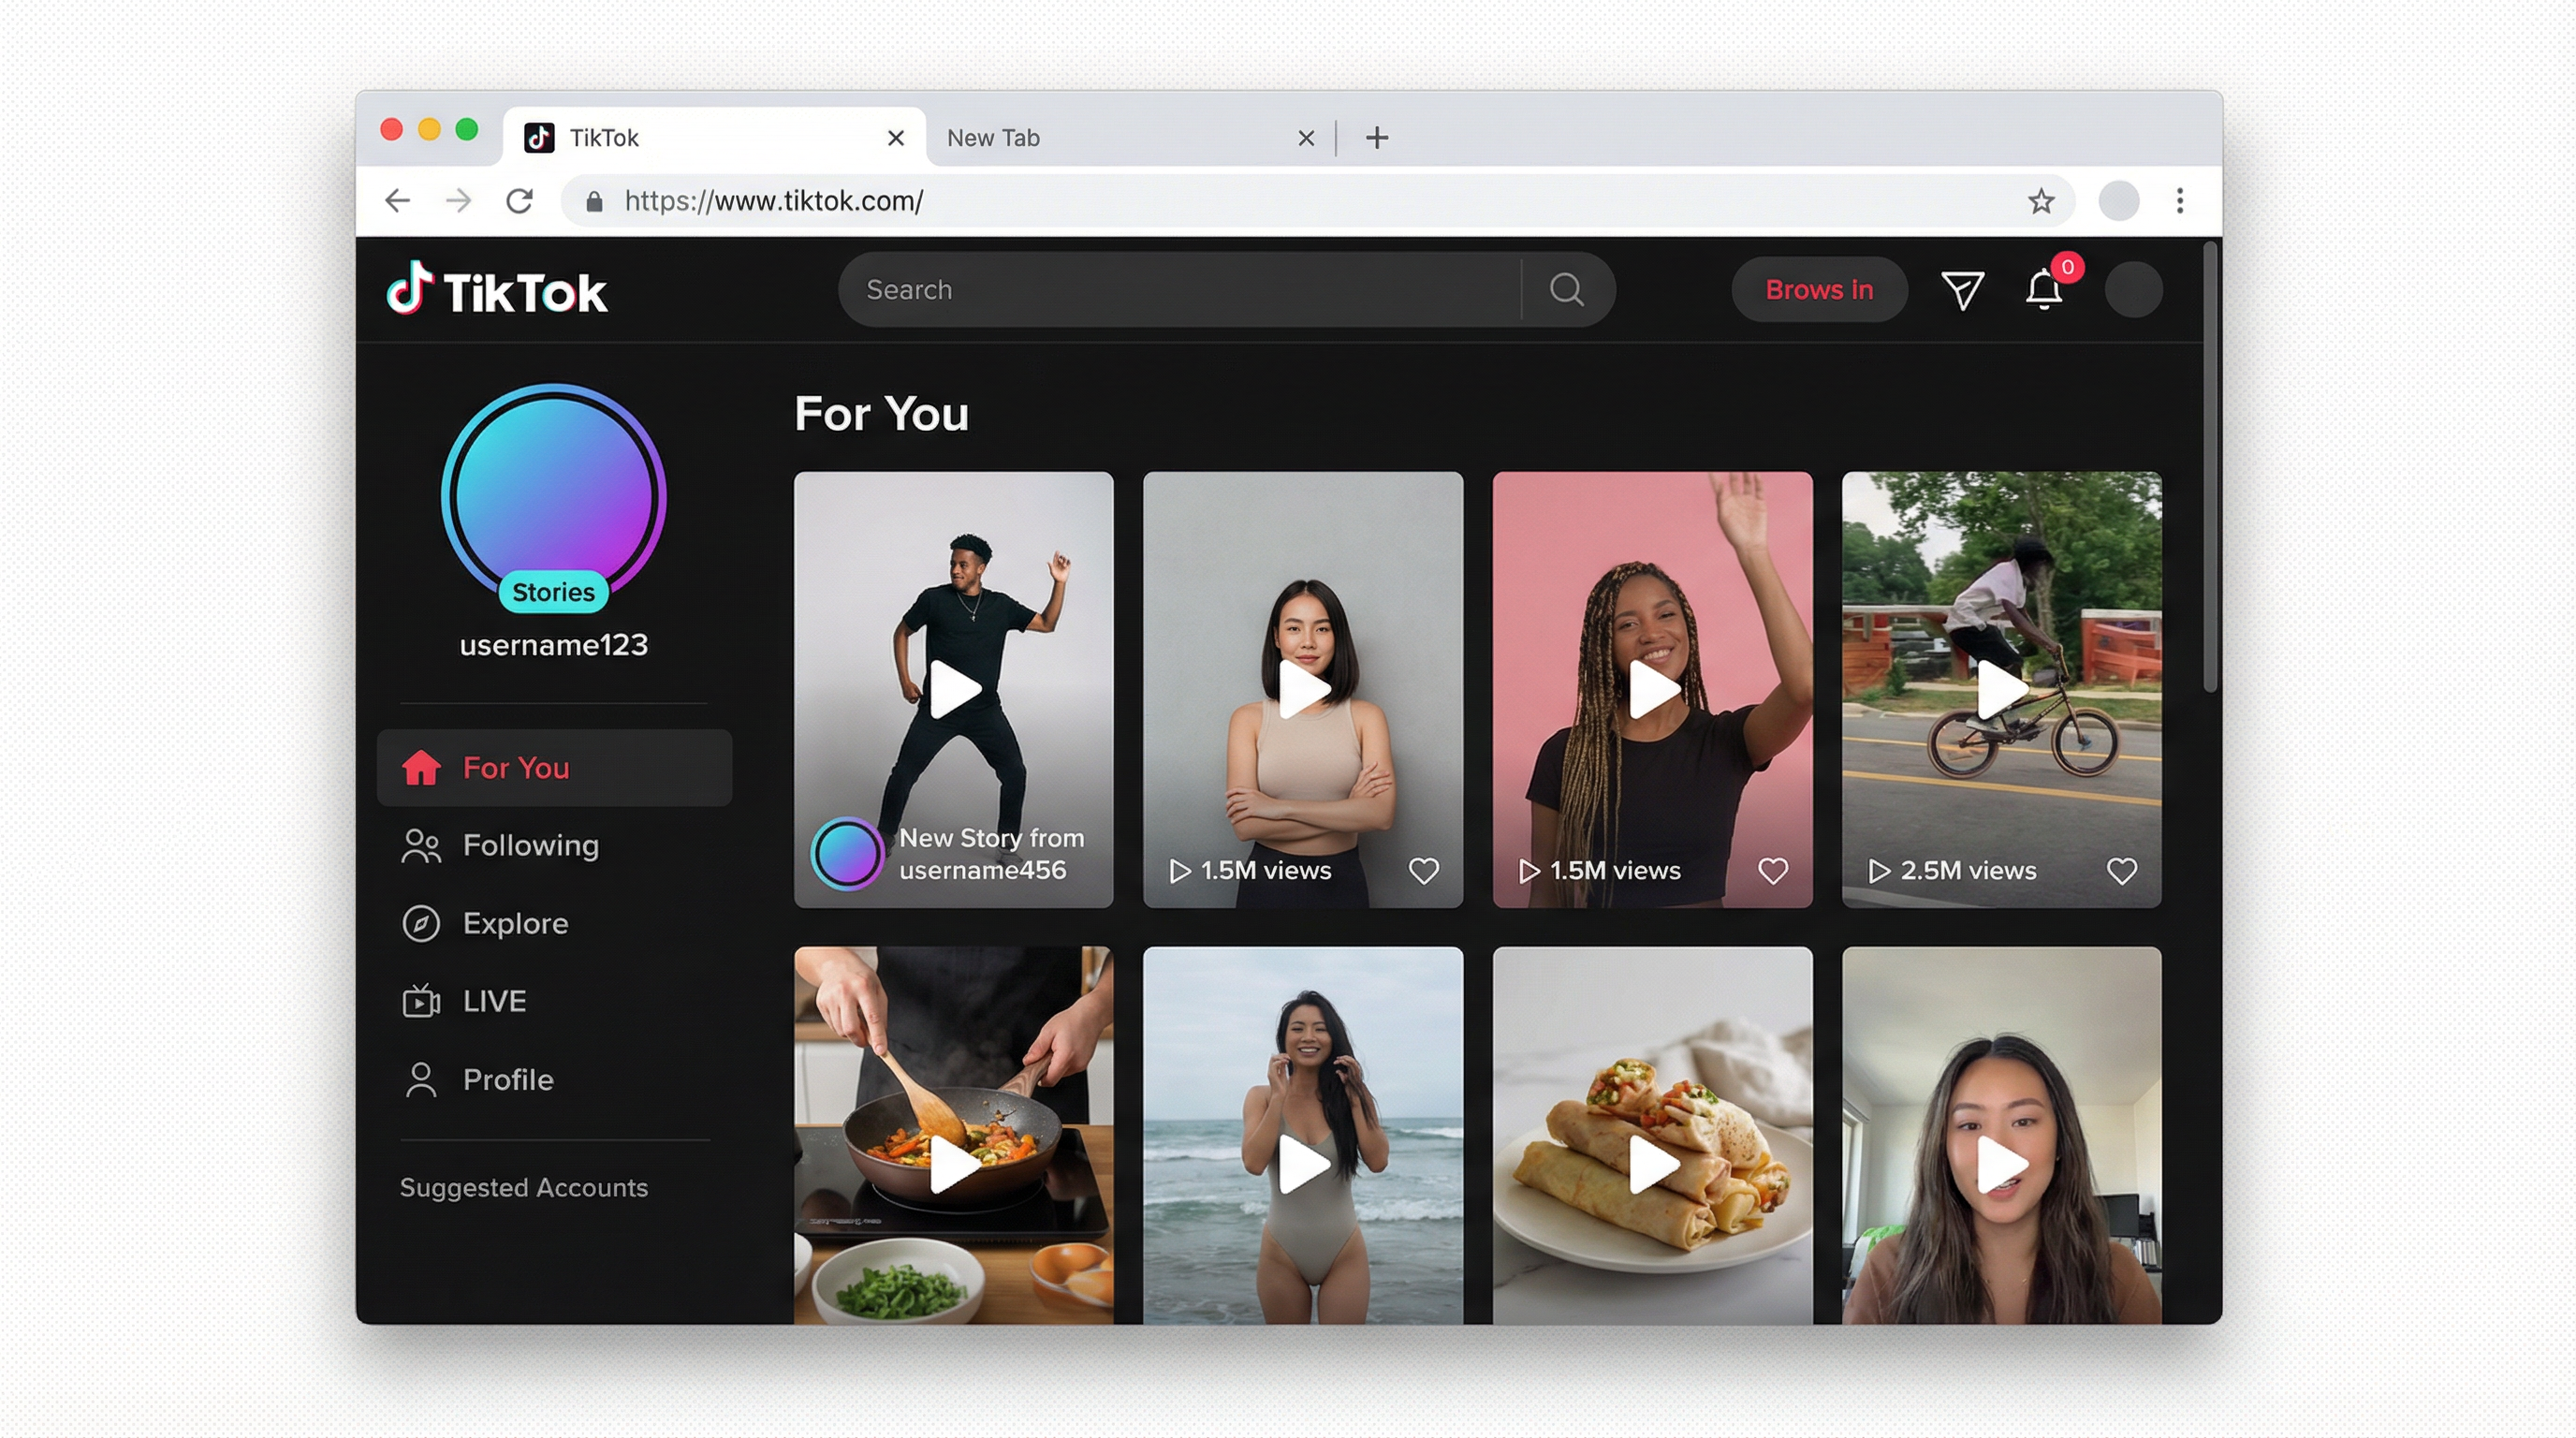Open user avatar menu in TikTok header

pyautogui.click(x=2133, y=290)
